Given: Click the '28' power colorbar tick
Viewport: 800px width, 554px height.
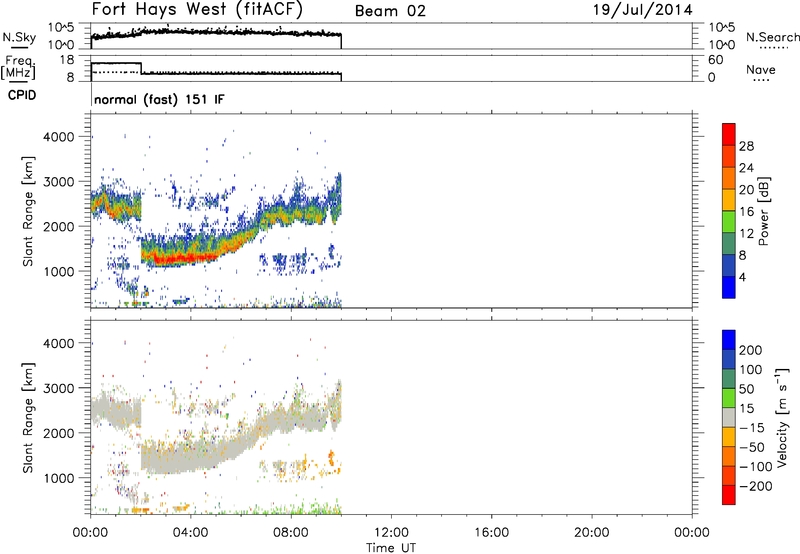Looking at the screenshot, I should (746, 146).
